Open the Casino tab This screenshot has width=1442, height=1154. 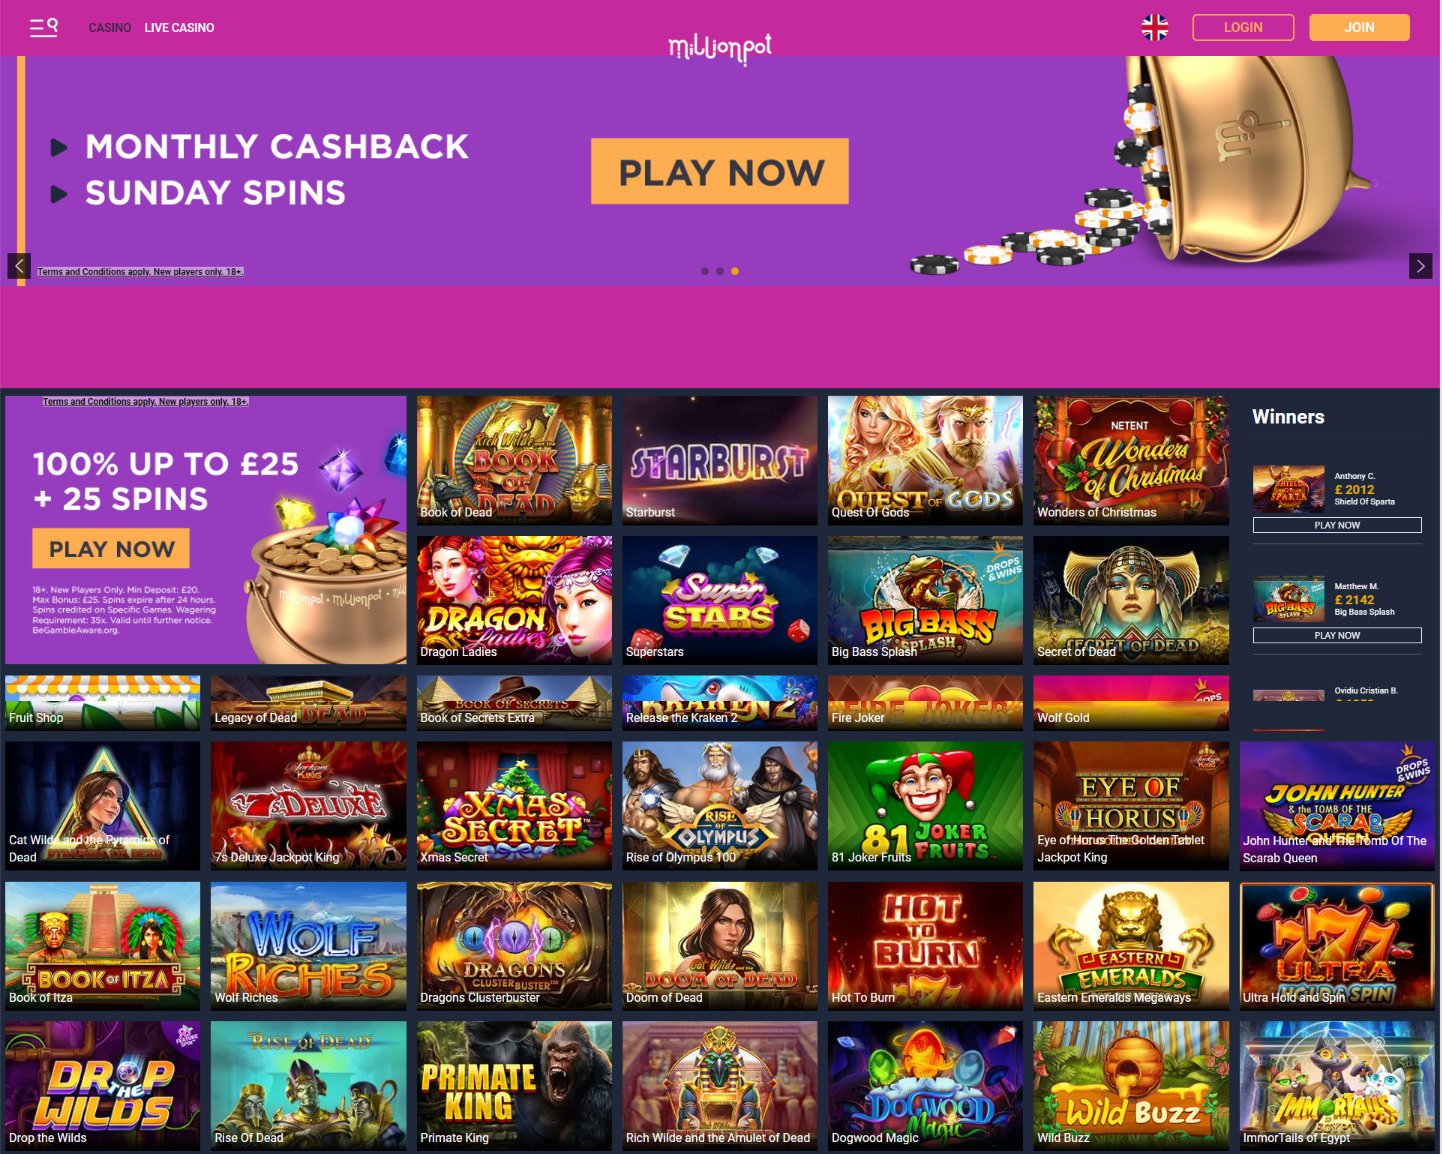click(x=110, y=28)
